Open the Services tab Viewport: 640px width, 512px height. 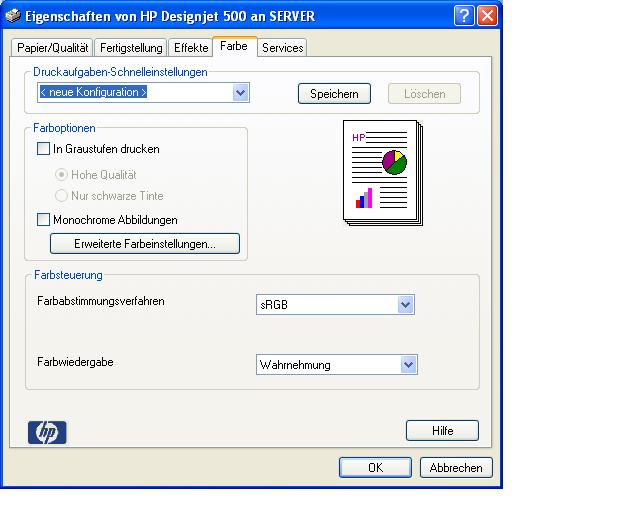click(x=282, y=48)
